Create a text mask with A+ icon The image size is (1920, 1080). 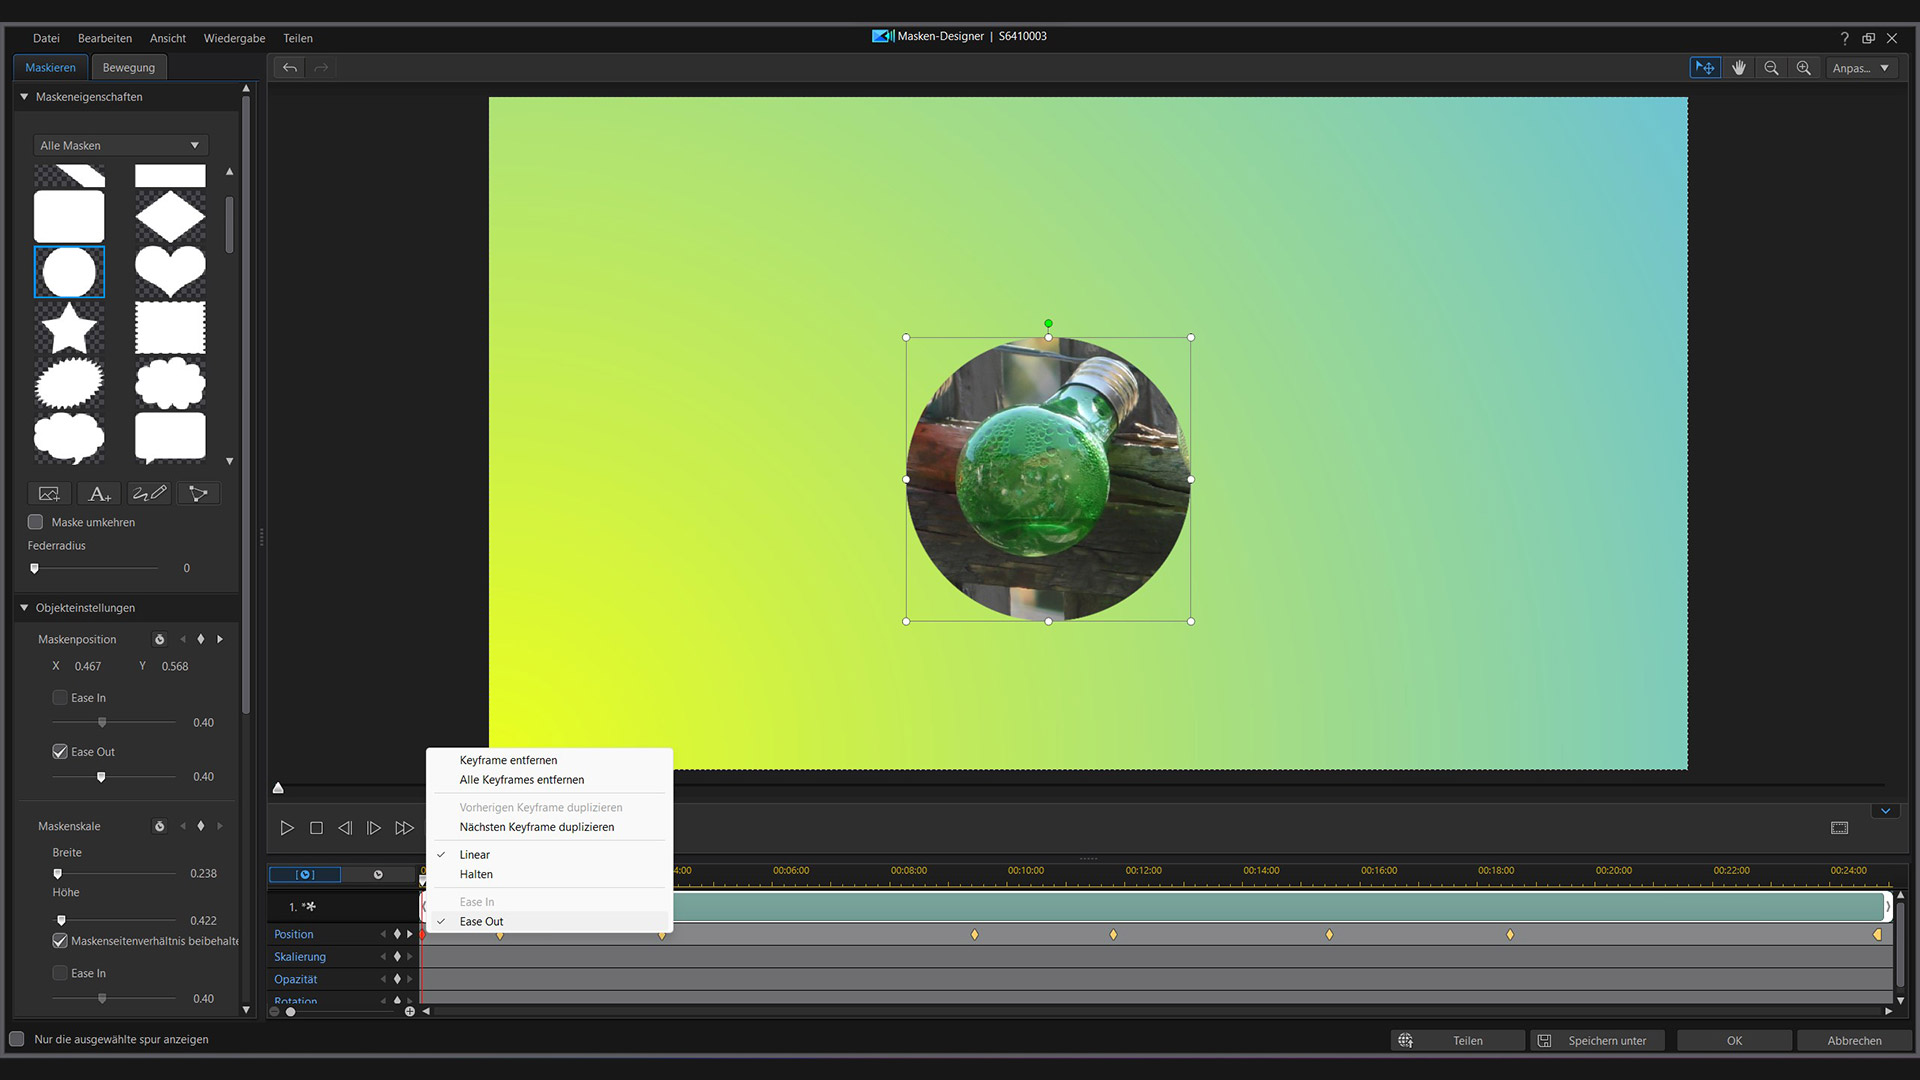tap(99, 494)
